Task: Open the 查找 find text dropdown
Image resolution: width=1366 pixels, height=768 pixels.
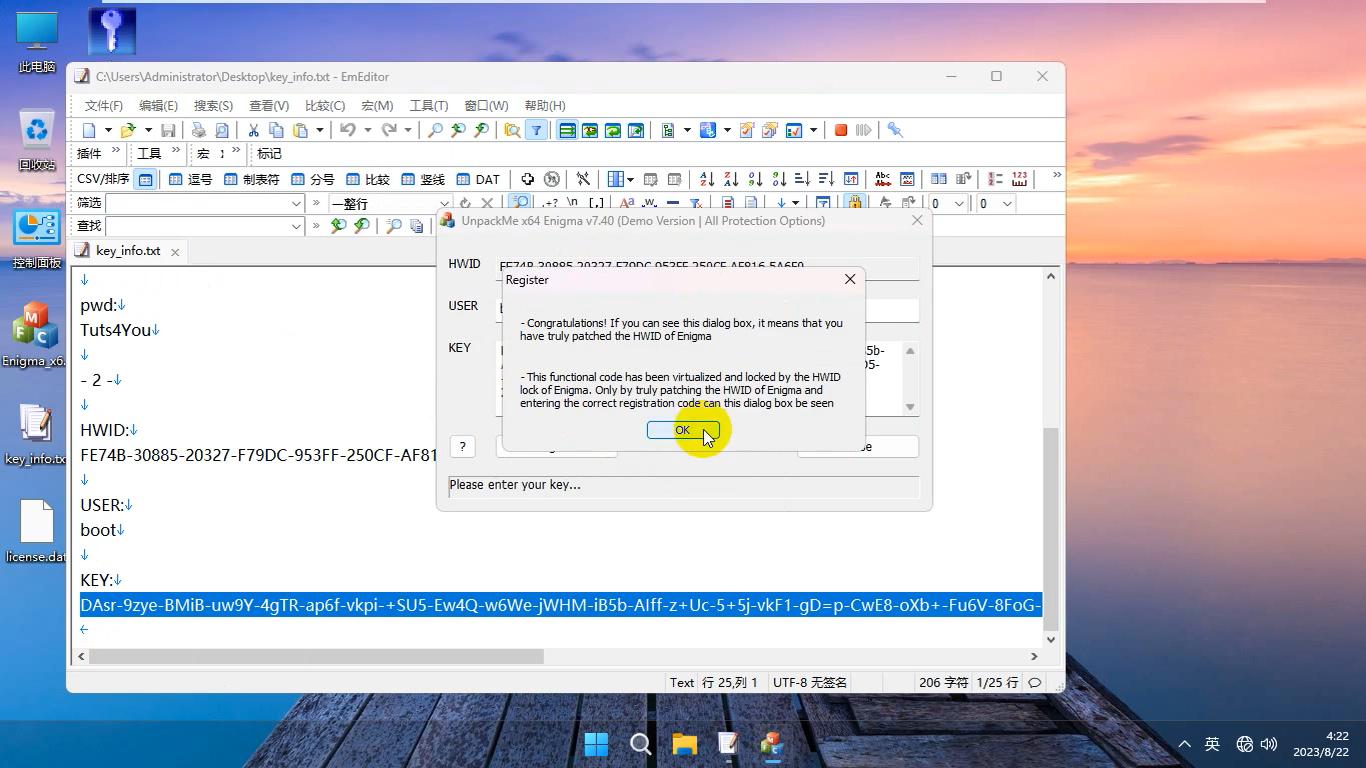Action: (x=296, y=227)
